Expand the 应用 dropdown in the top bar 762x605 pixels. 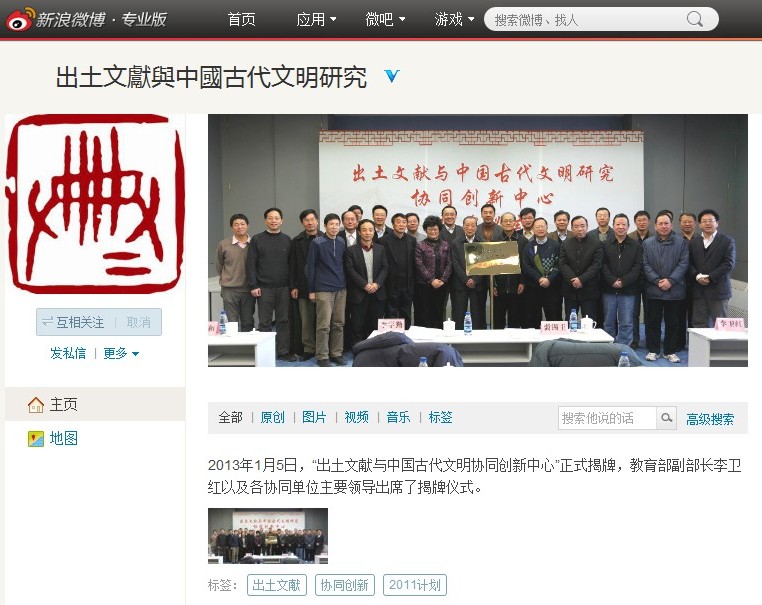coord(316,19)
